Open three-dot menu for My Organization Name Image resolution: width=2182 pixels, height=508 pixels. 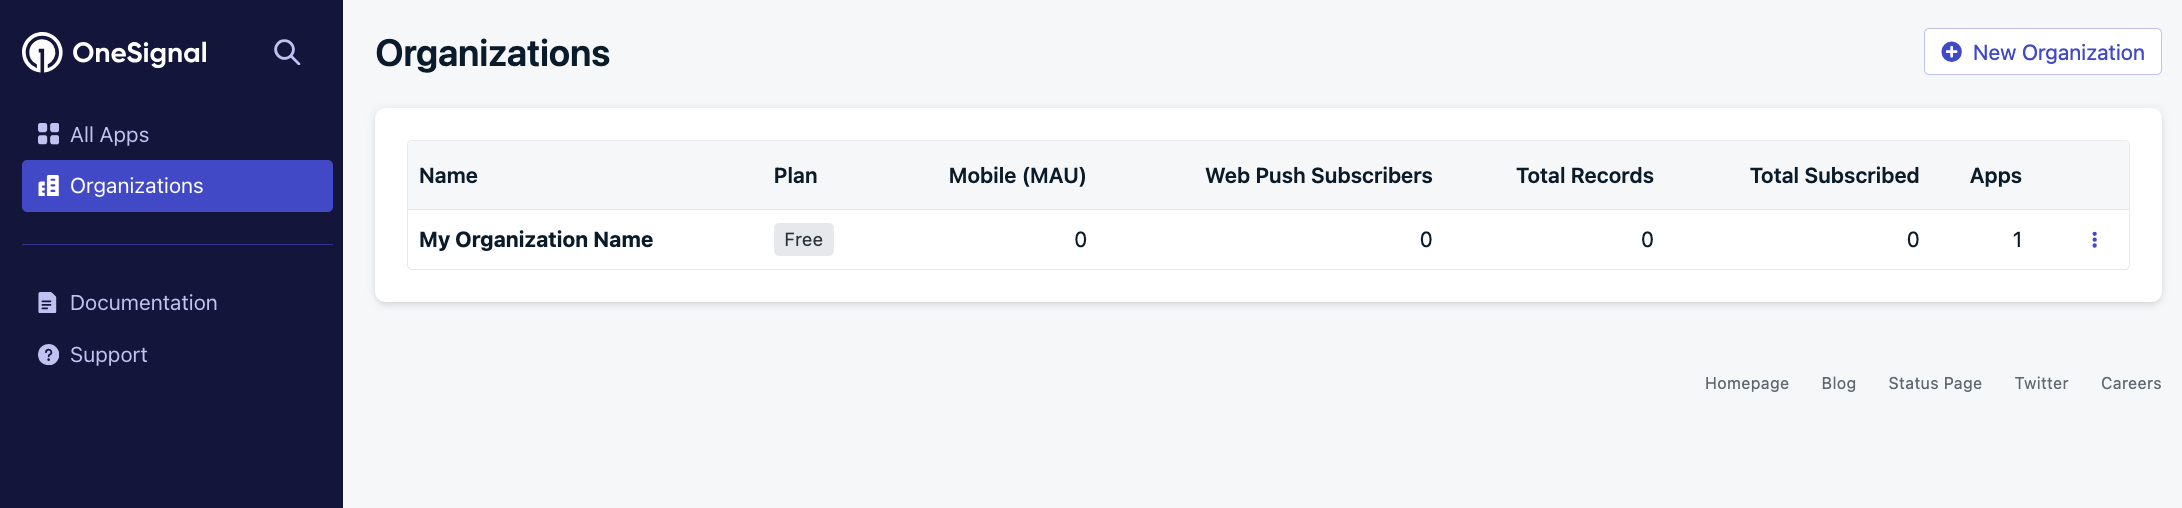[2094, 240]
